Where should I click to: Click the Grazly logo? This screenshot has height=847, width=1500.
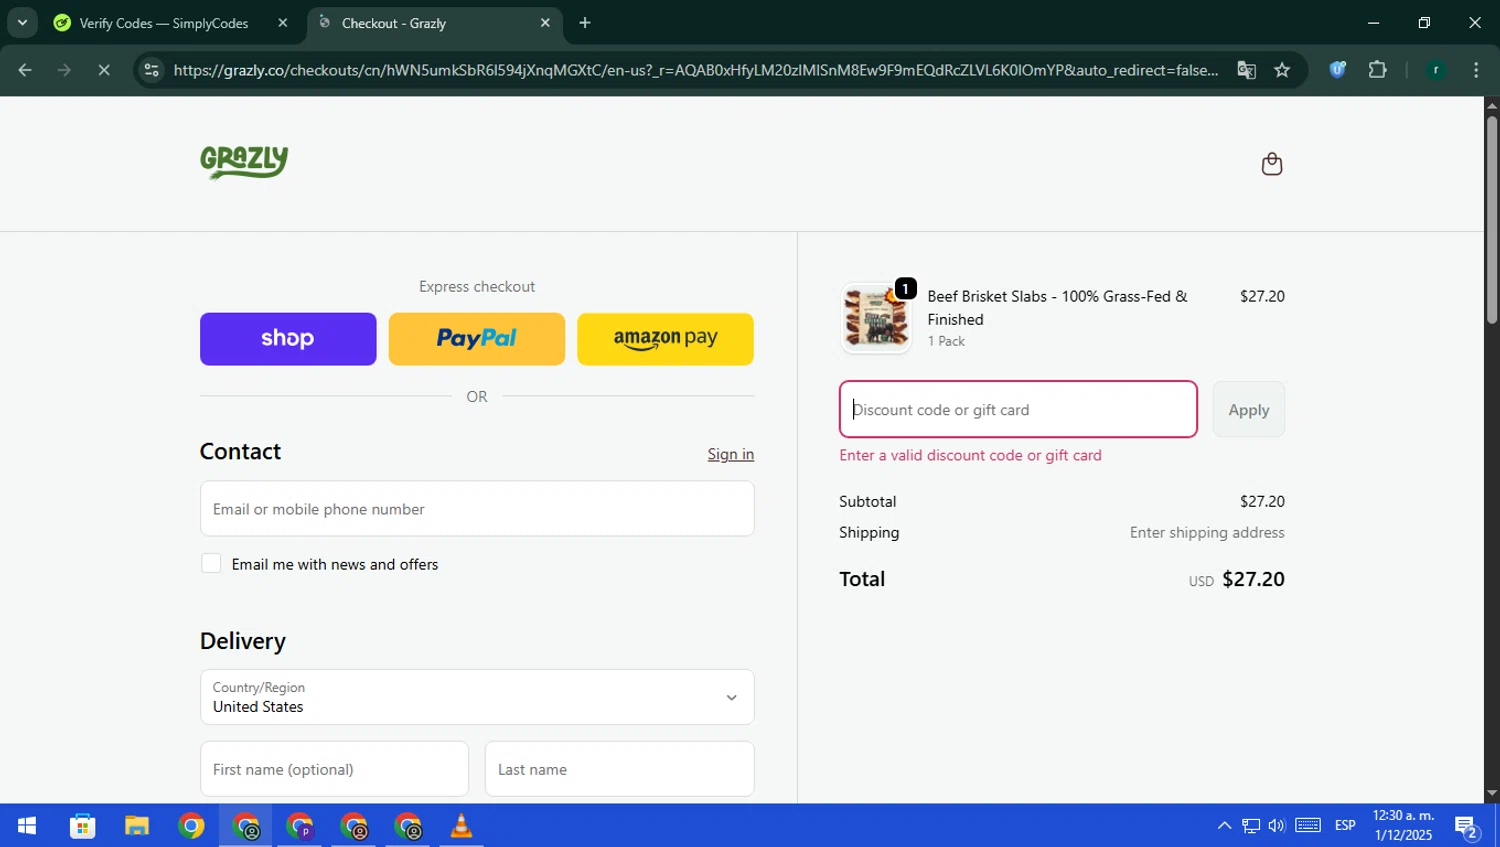[x=244, y=162]
